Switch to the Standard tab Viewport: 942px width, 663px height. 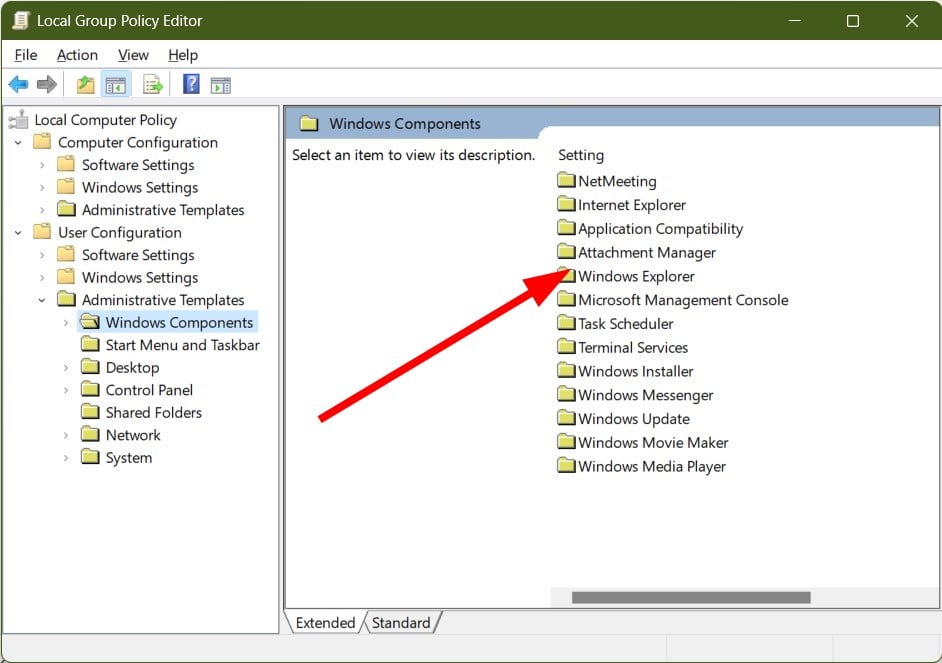(x=400, y=622)
